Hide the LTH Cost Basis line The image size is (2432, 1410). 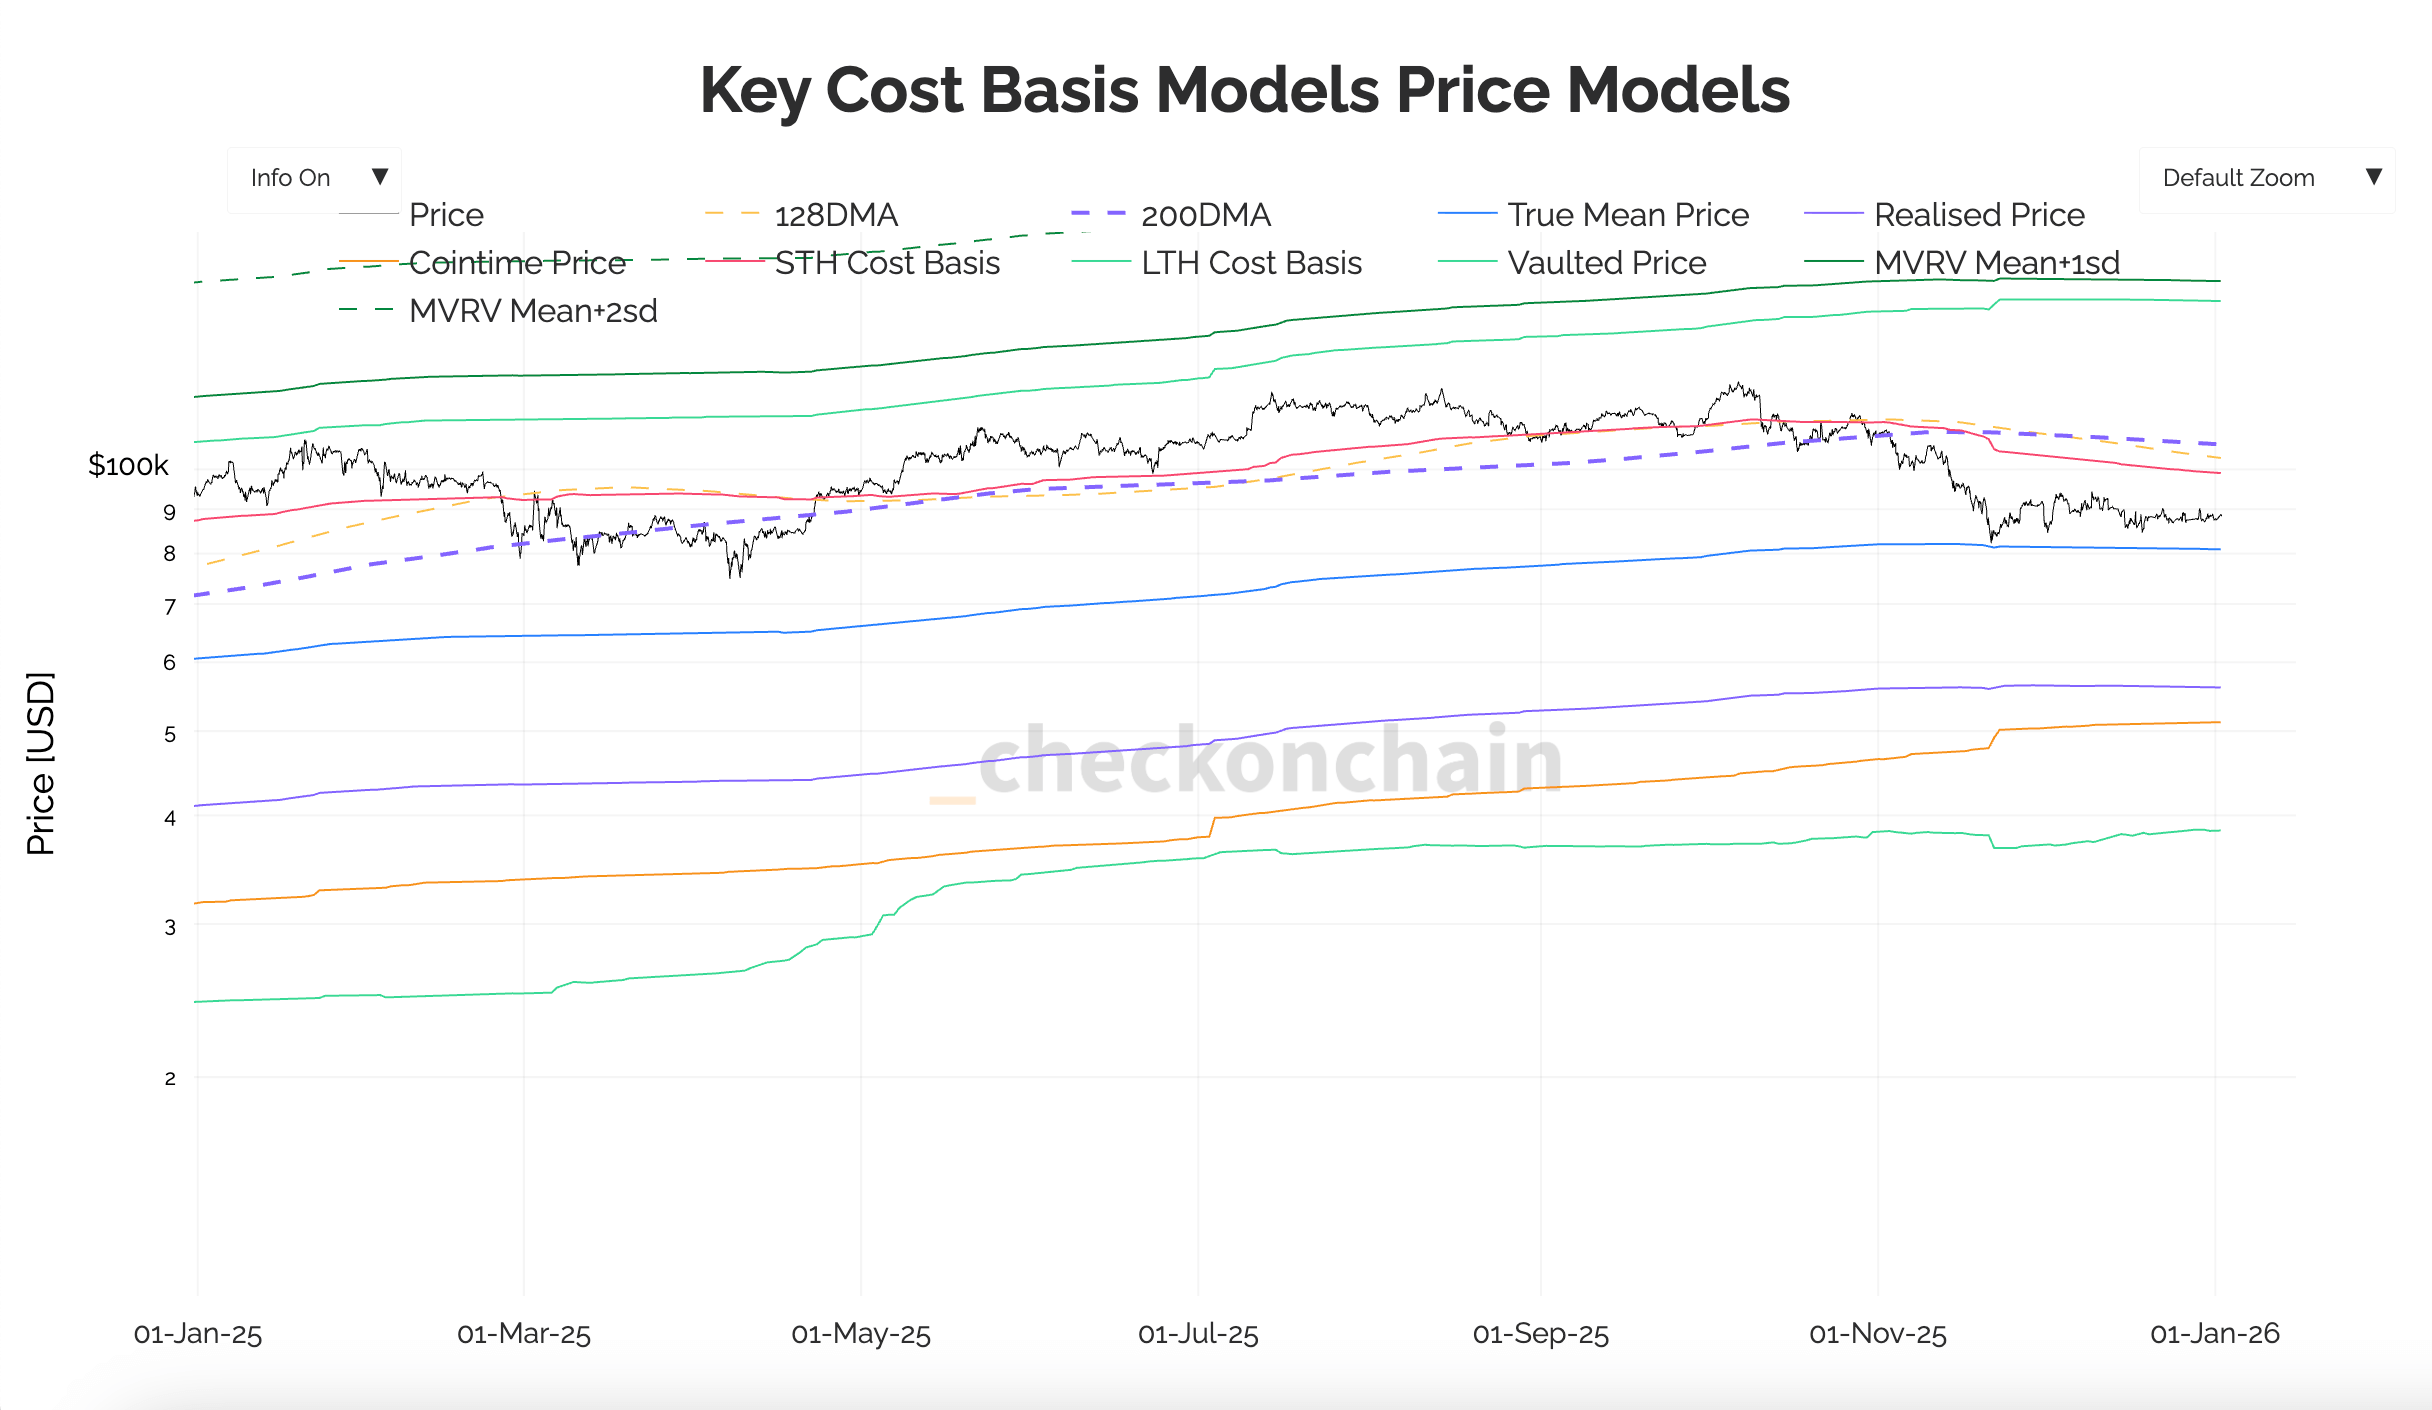[1250, 263]
